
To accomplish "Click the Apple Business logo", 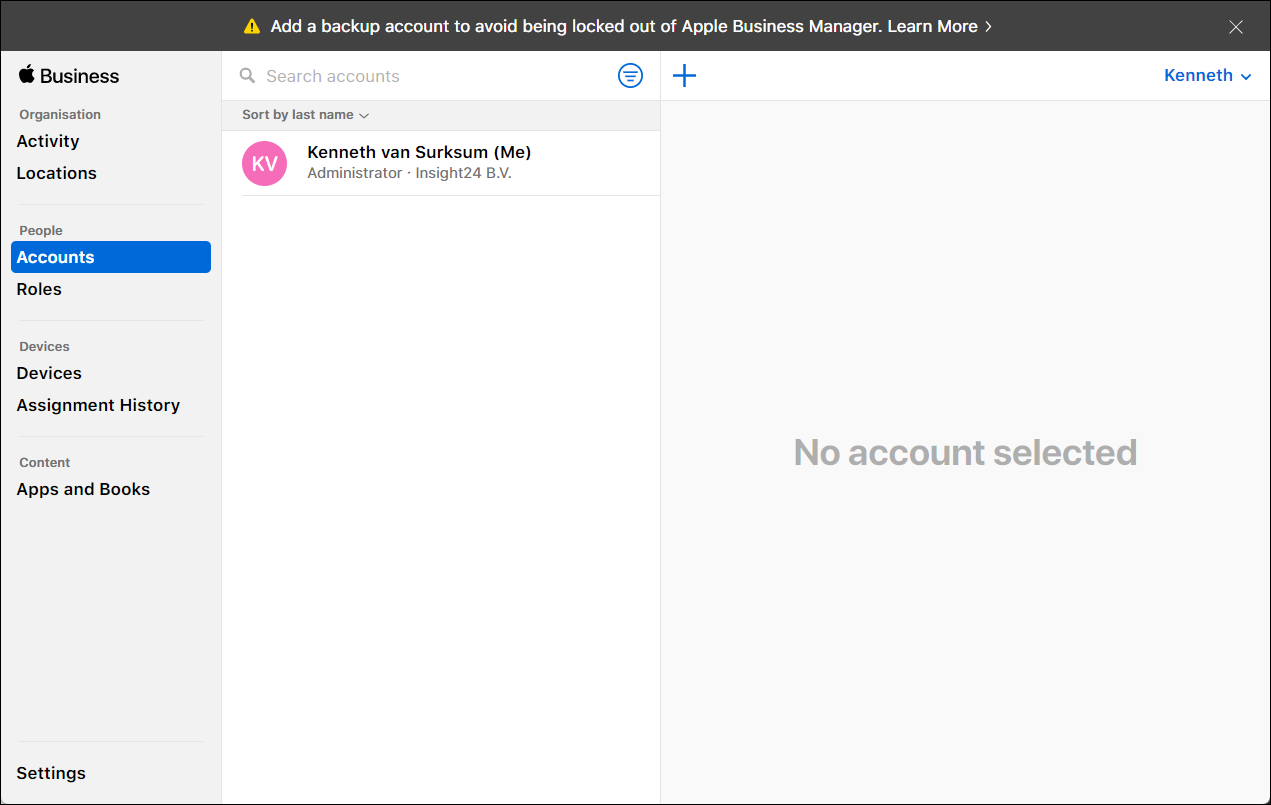I will coord(68,76).
